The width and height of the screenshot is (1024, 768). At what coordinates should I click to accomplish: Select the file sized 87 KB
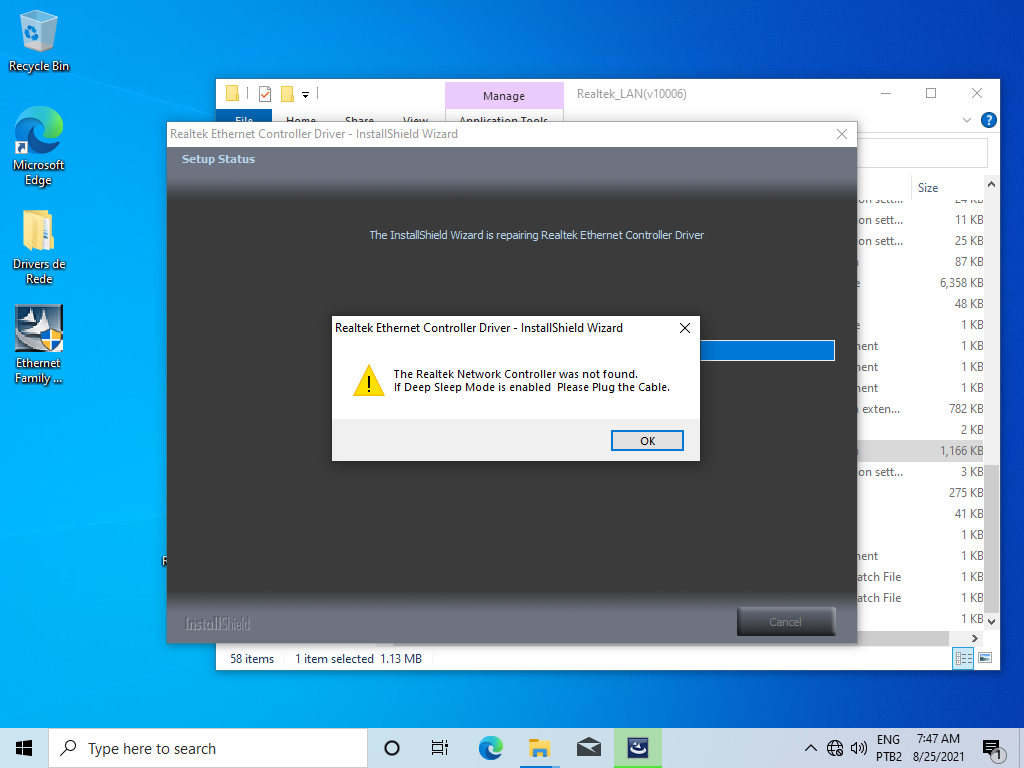click(x=920, y=262)
